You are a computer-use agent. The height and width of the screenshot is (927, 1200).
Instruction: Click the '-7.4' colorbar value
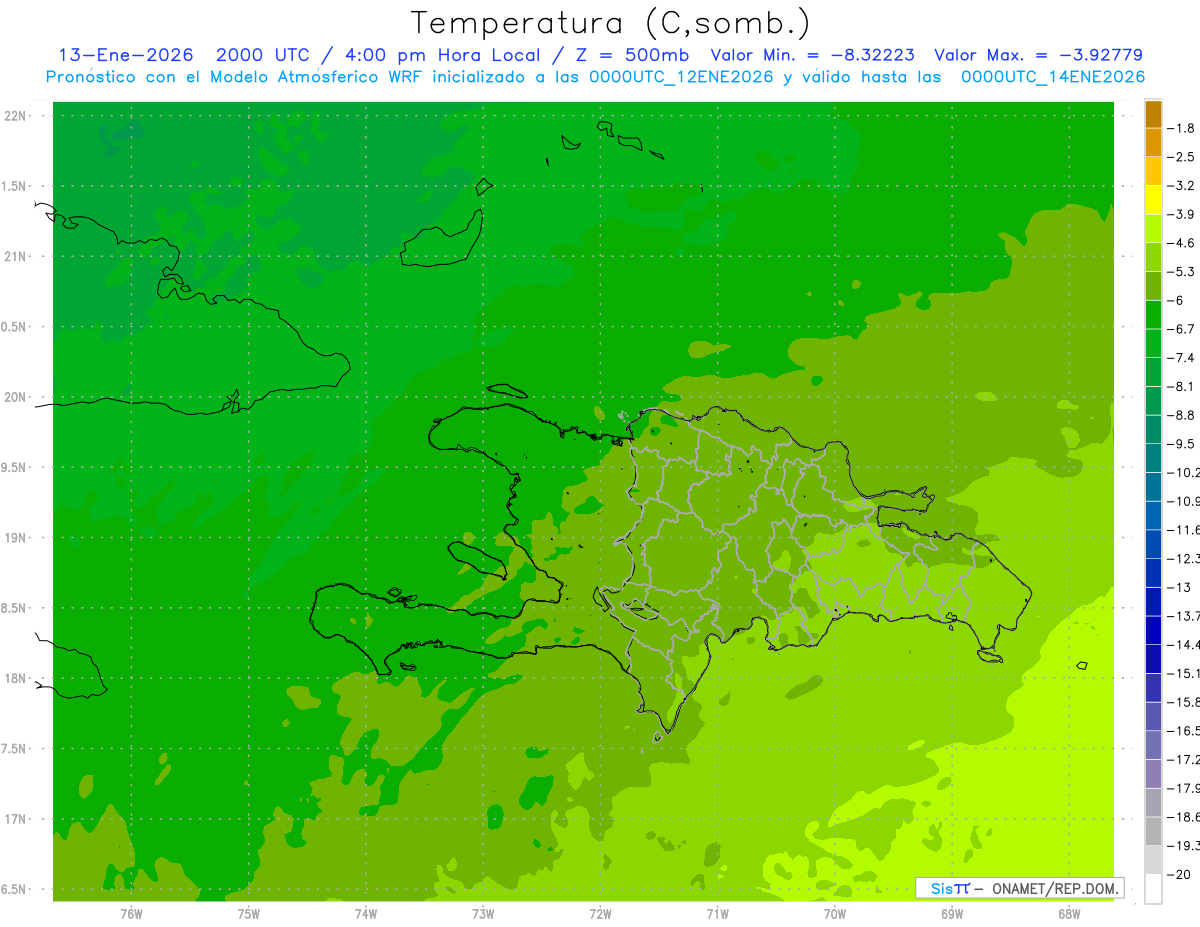(1181, 357)
